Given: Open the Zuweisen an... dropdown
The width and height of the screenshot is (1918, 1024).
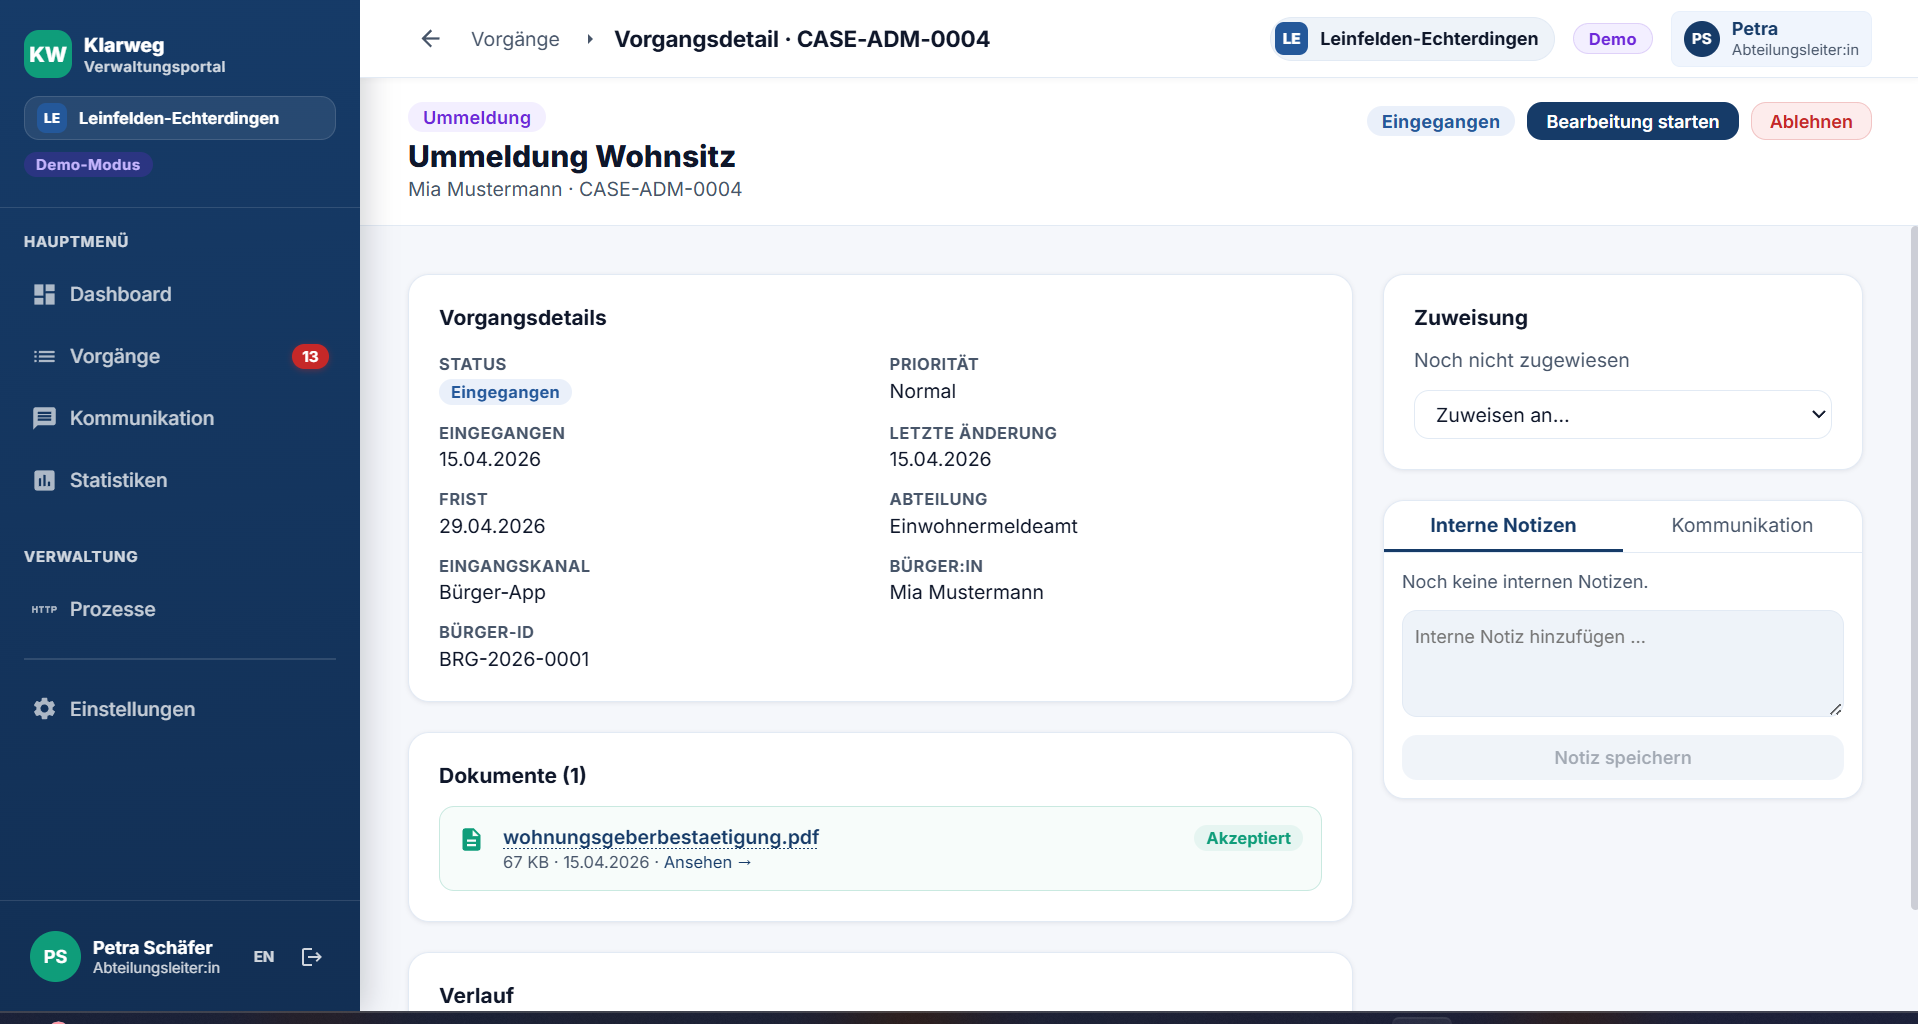Looking at the screenshot, I should (1622, 415).
